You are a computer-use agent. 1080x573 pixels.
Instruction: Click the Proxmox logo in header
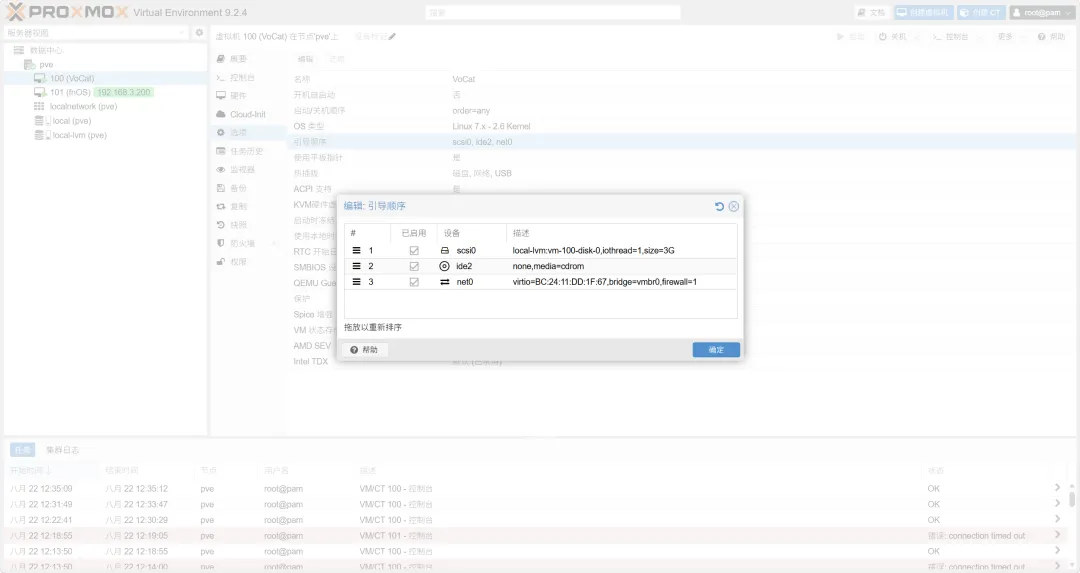(67, 12)
